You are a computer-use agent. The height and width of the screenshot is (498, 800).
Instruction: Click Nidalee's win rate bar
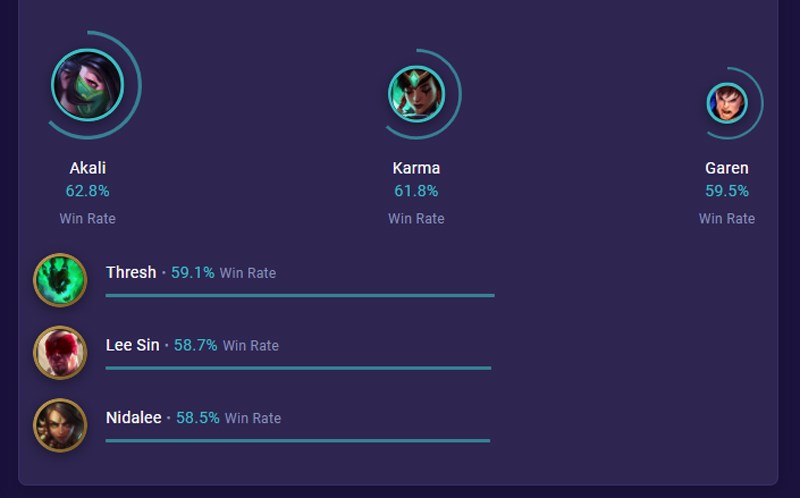[x=298, y=440]
